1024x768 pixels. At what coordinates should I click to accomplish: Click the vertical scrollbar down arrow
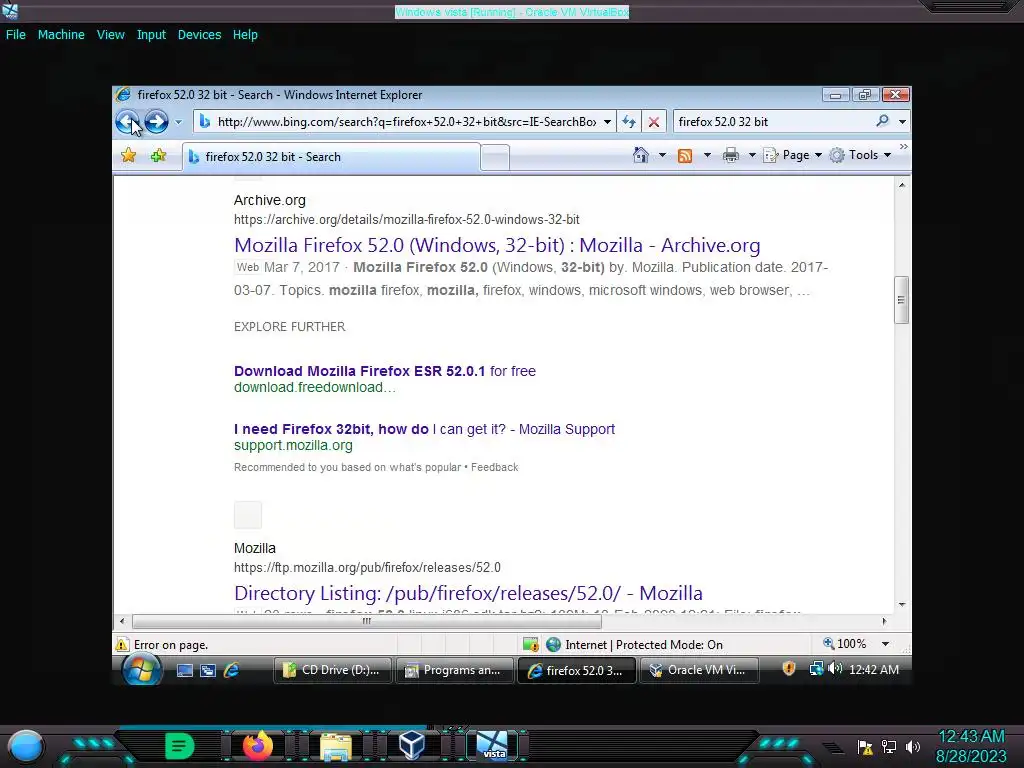[901, 605]
